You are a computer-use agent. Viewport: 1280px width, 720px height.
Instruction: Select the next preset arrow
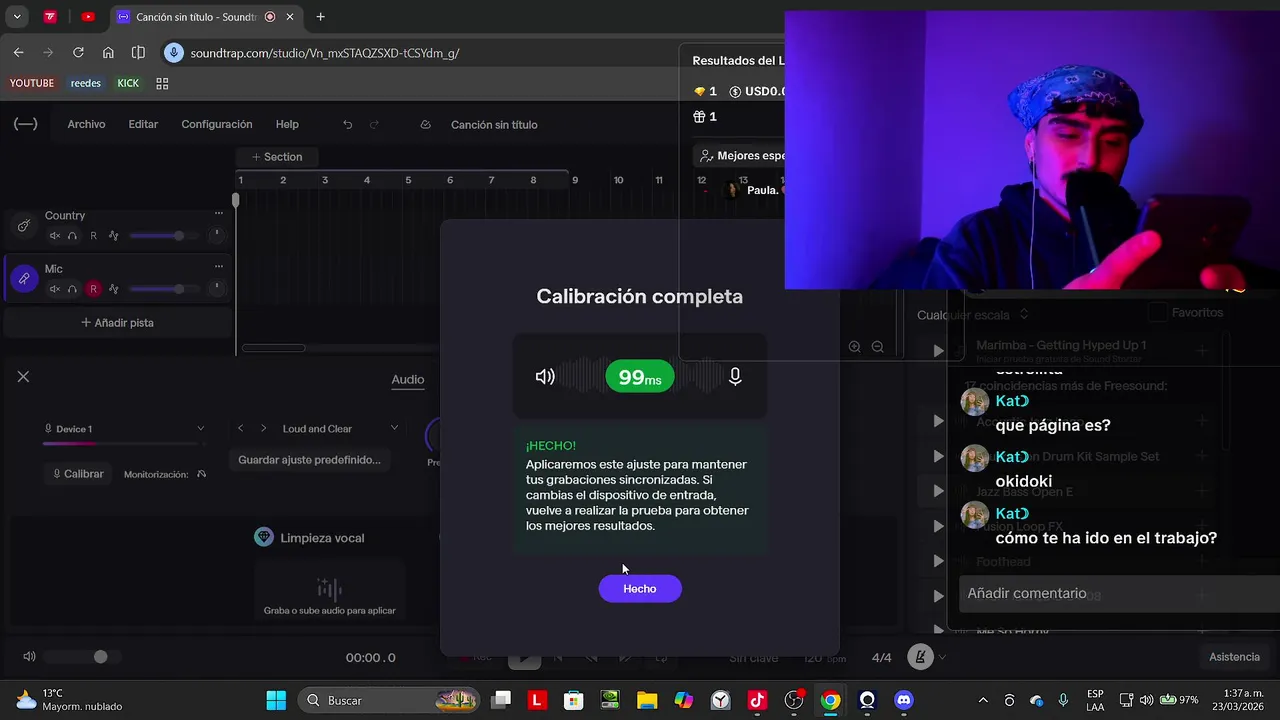[263, 428]
